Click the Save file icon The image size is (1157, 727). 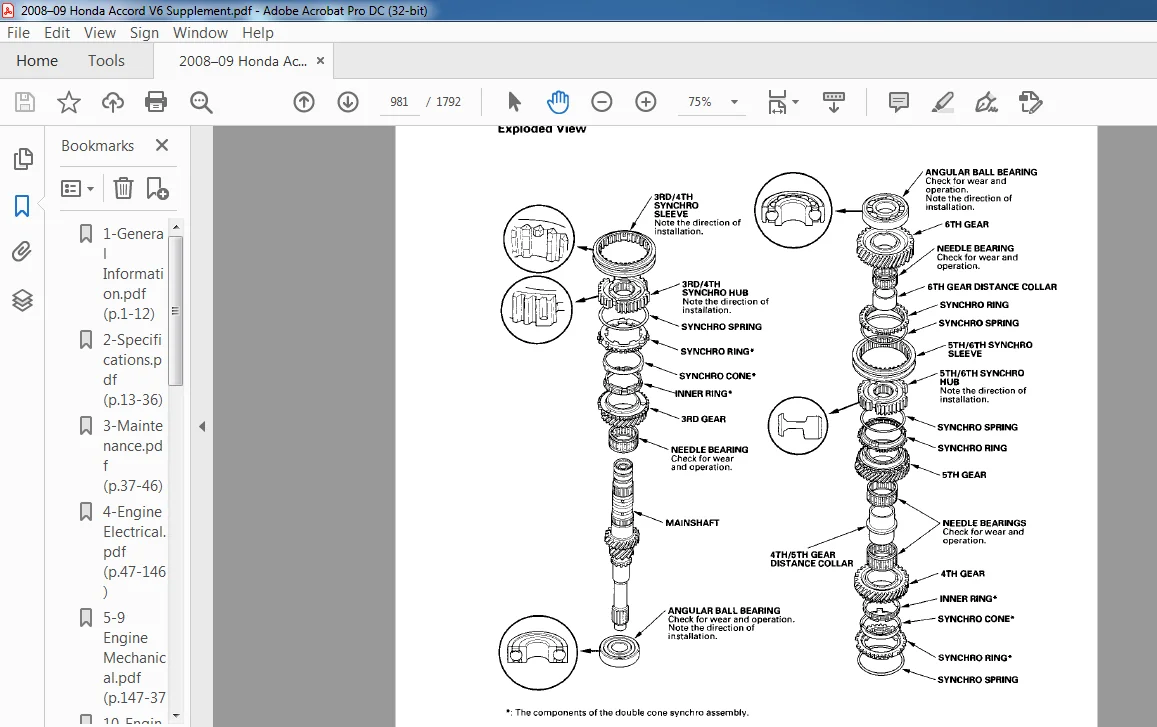(x=25, y=102)
